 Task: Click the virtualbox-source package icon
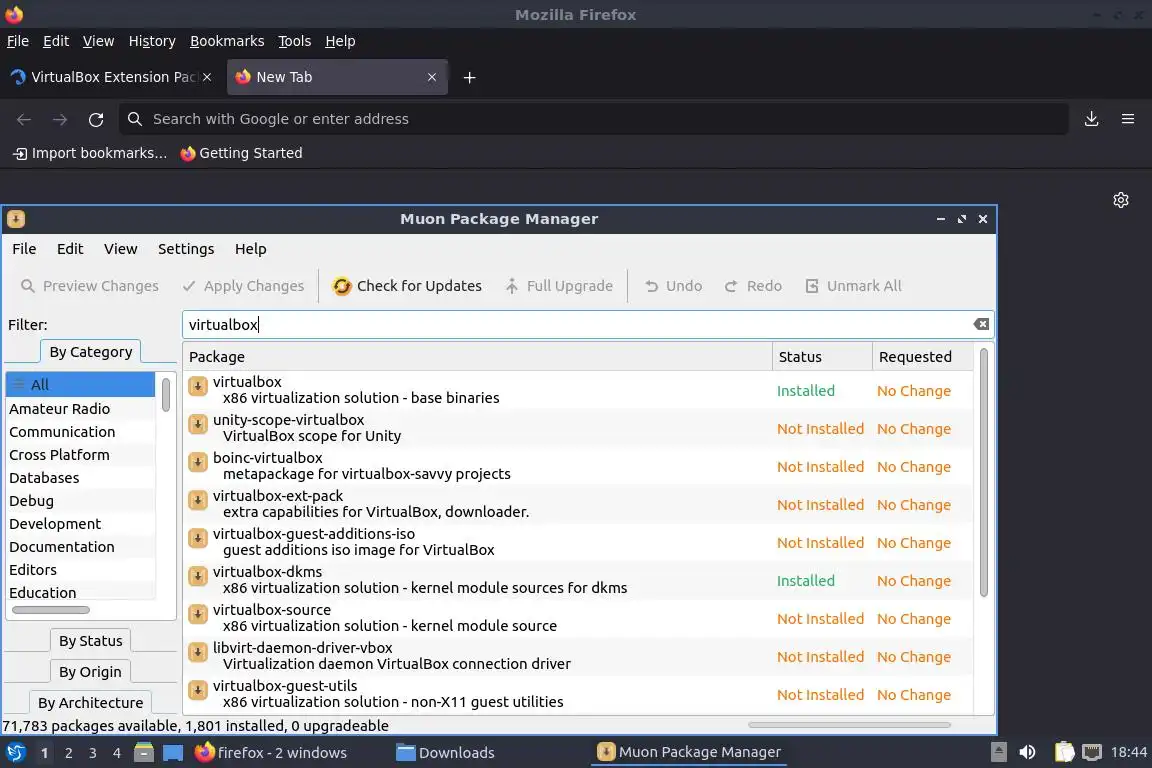tap(198, 614)
